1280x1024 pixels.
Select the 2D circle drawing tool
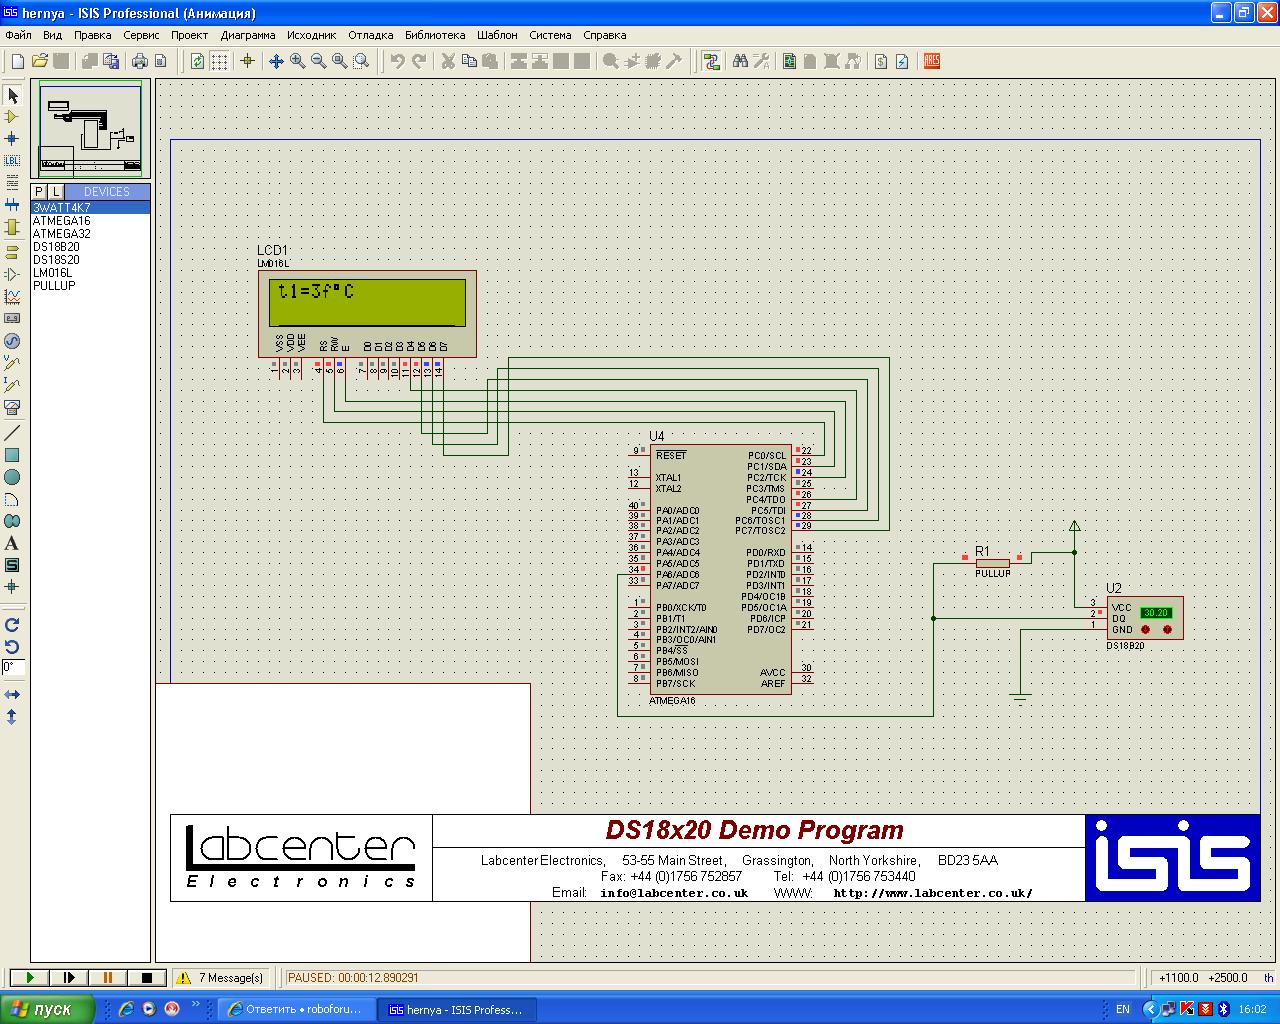(12, 478)
